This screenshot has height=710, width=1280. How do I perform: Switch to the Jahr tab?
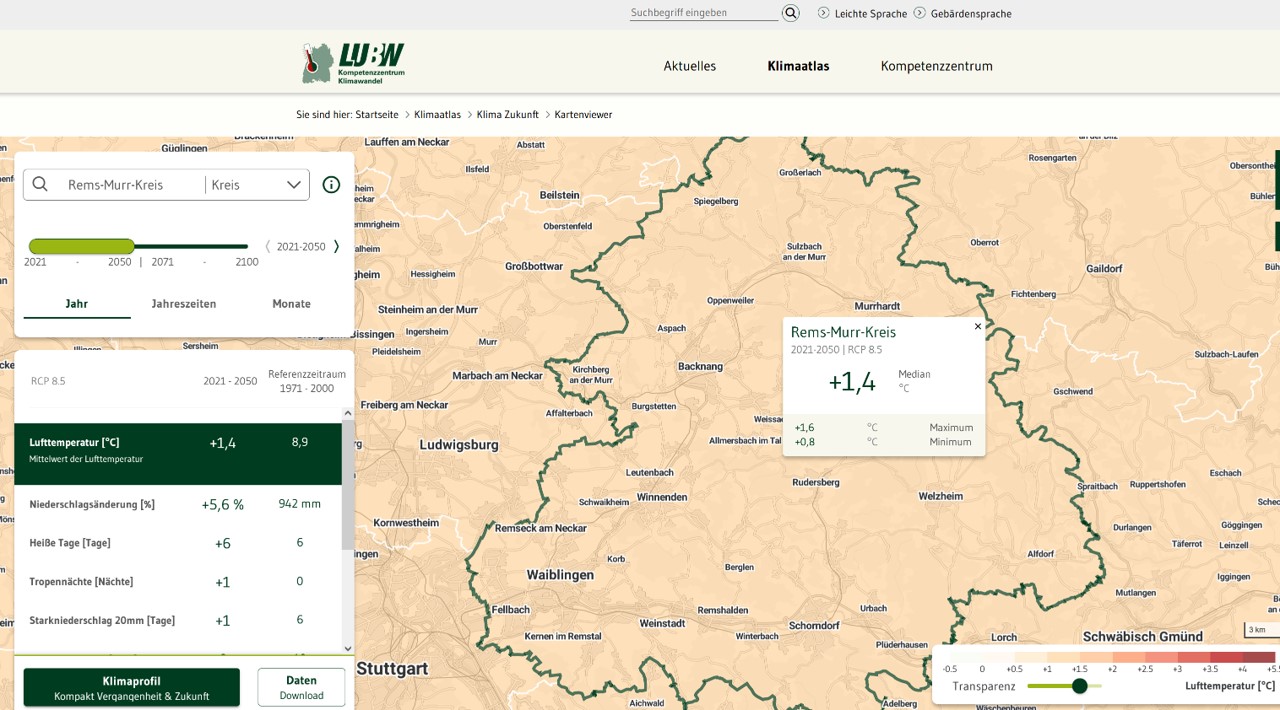click(77, 304)
